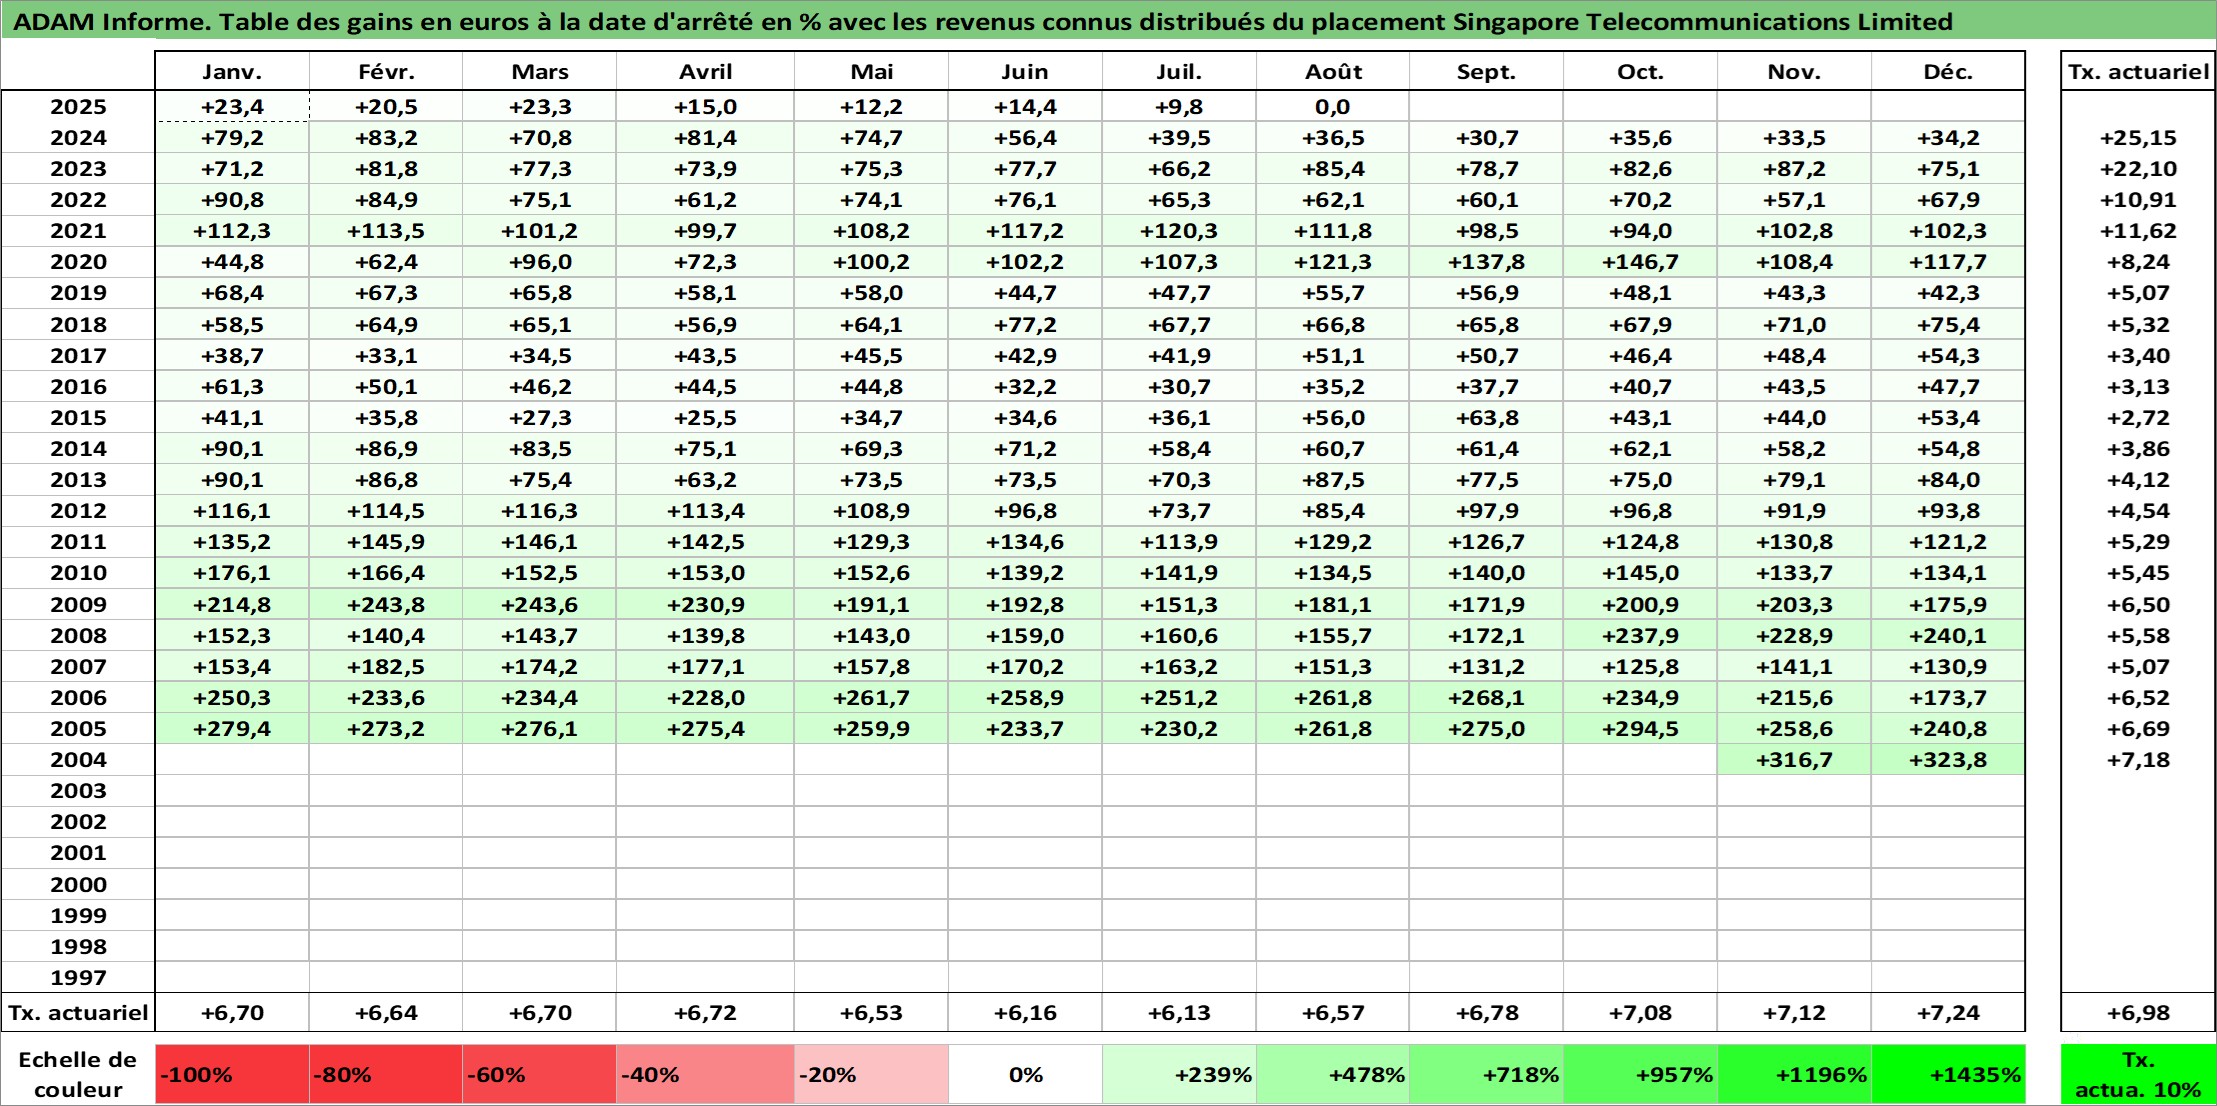
Task: Click the 0% white scale swatch
Action: (x=1025, y=1074)
